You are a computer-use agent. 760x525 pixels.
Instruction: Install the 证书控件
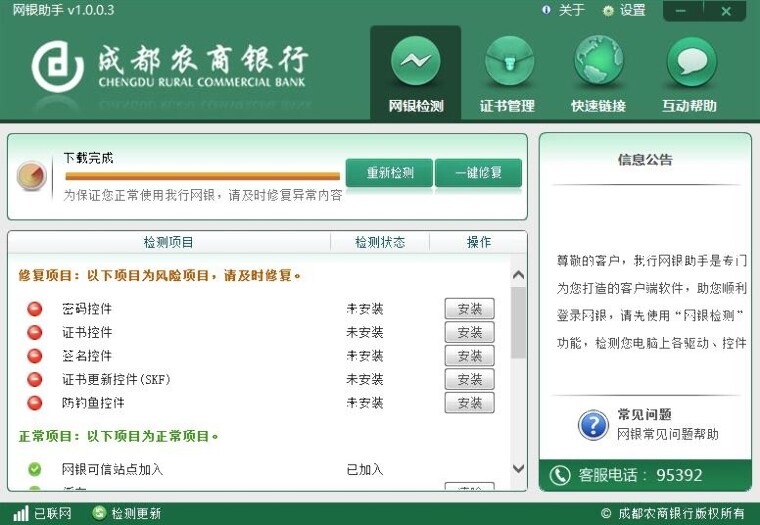click(x=469, y=332)
